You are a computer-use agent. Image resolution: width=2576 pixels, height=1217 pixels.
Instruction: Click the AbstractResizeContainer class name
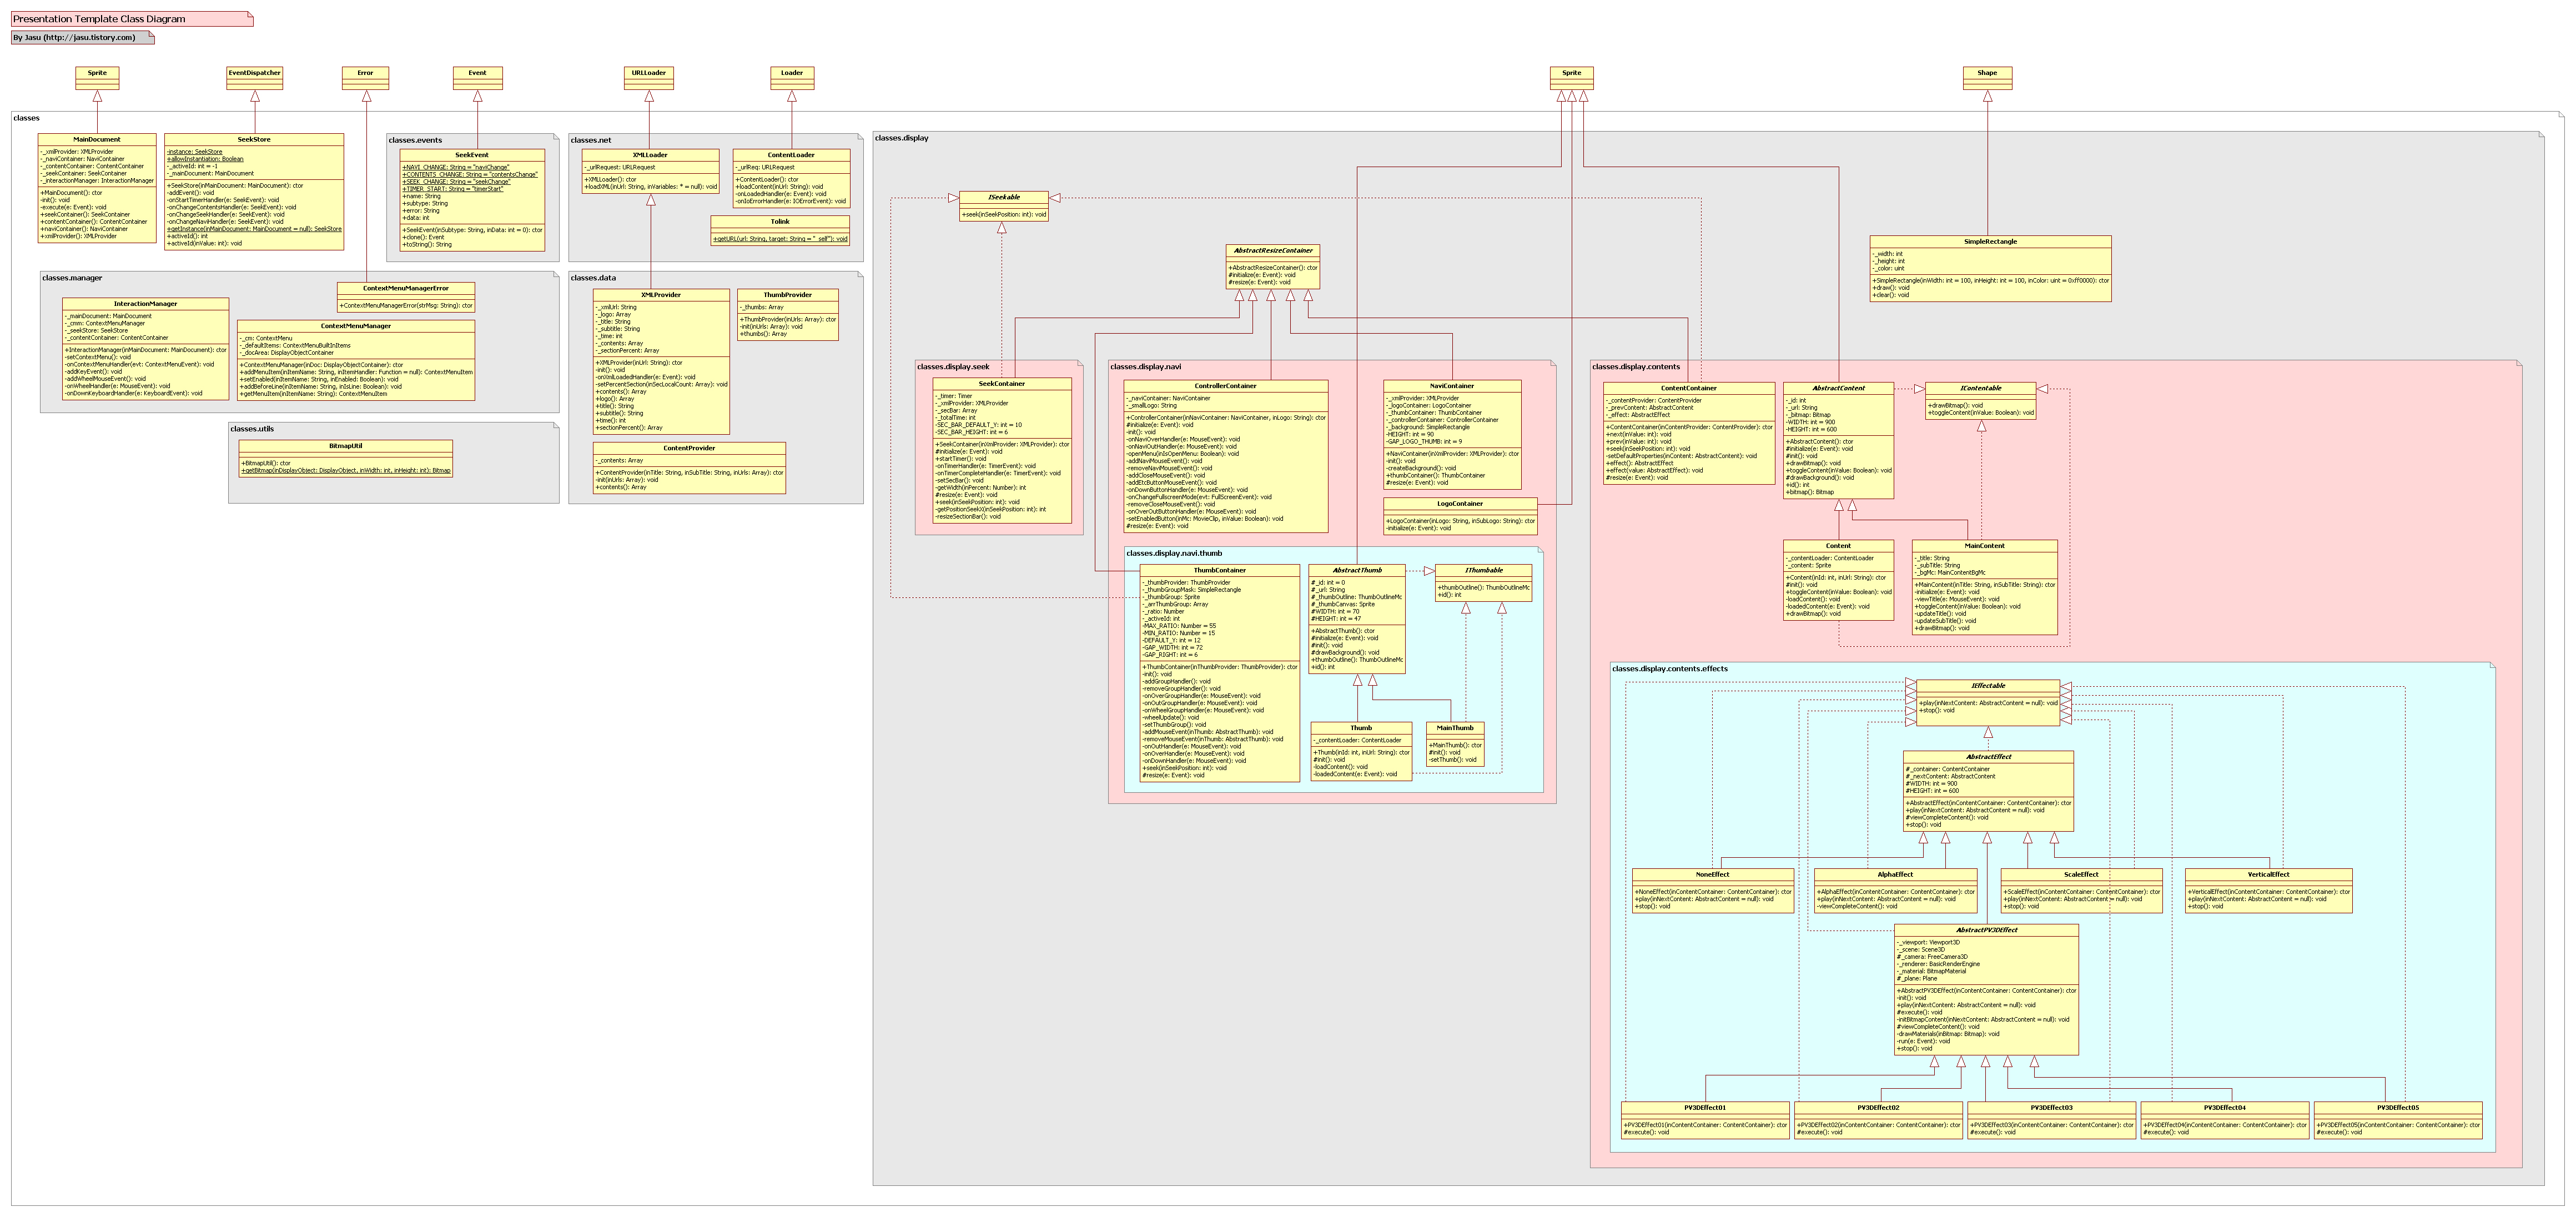(x=1273, y=250)
